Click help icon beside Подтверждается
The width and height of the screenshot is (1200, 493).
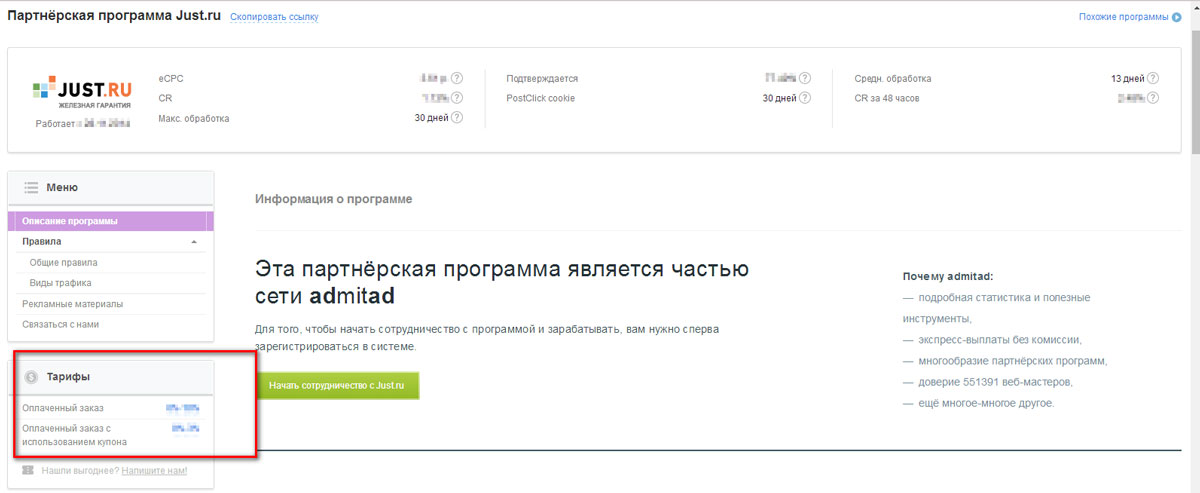805,78
